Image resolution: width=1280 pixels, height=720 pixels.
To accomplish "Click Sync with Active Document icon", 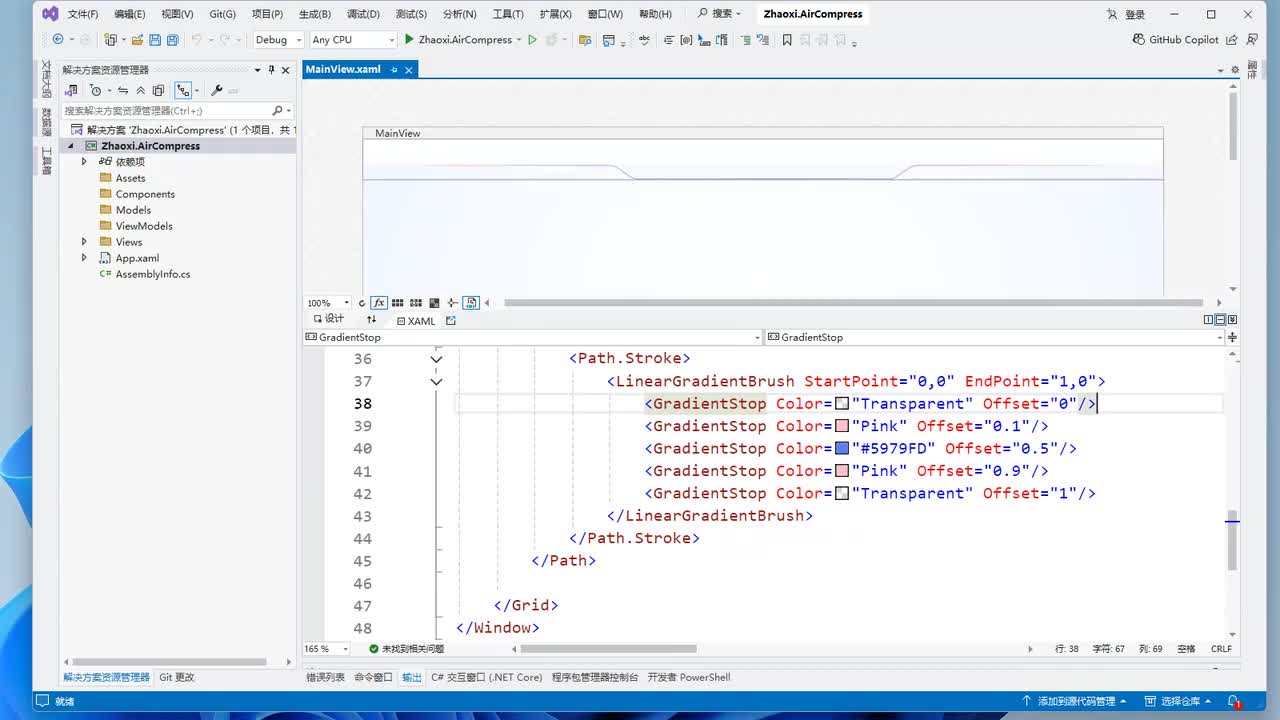I will pyautogui.click(x=122, y=91).
